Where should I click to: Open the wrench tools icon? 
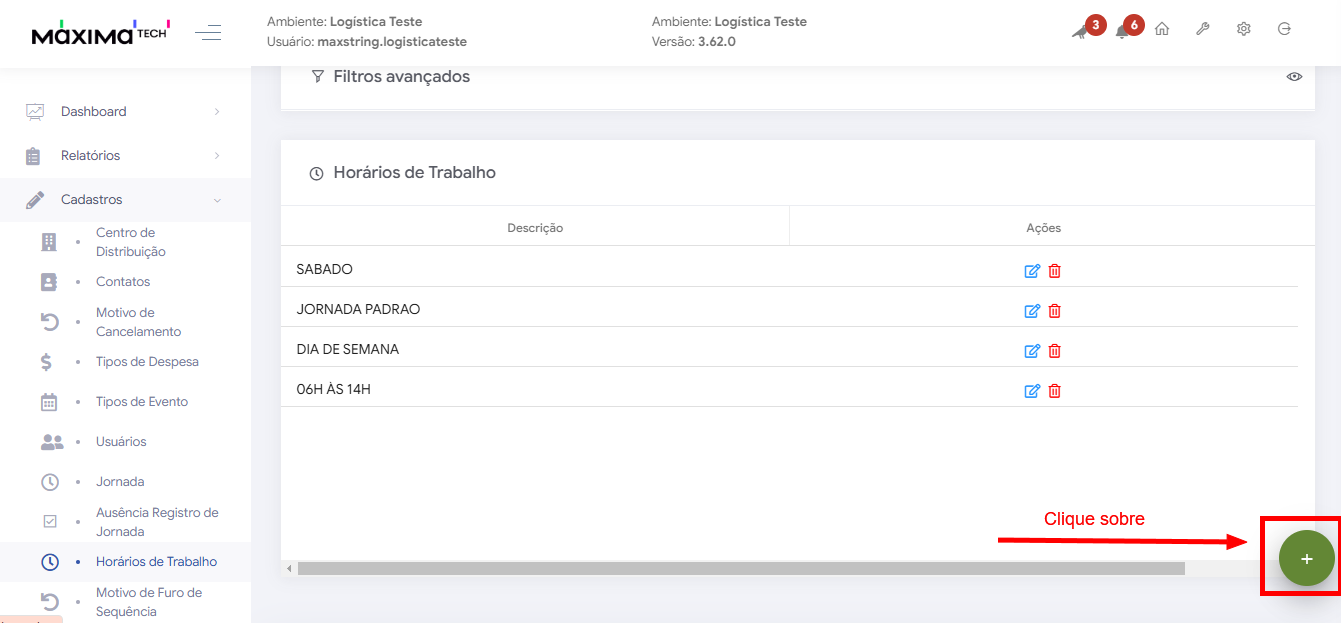(x=1203, y=30)
